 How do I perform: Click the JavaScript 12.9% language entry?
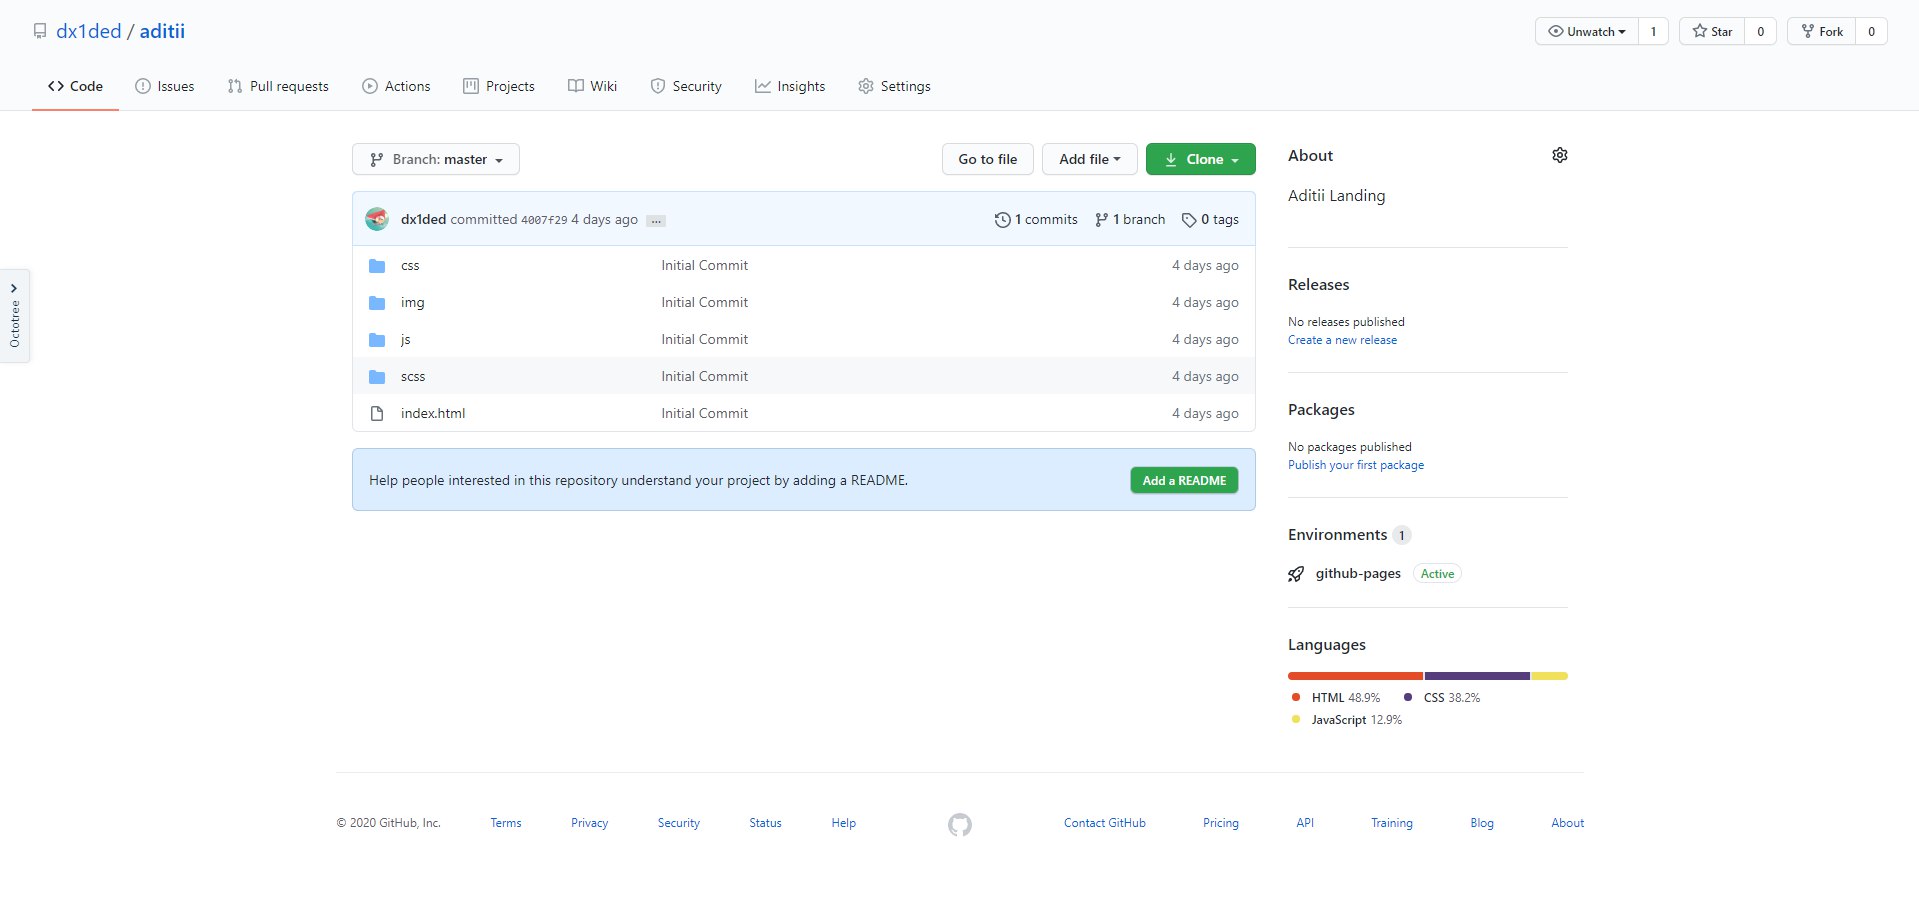tap(1346, 720)
